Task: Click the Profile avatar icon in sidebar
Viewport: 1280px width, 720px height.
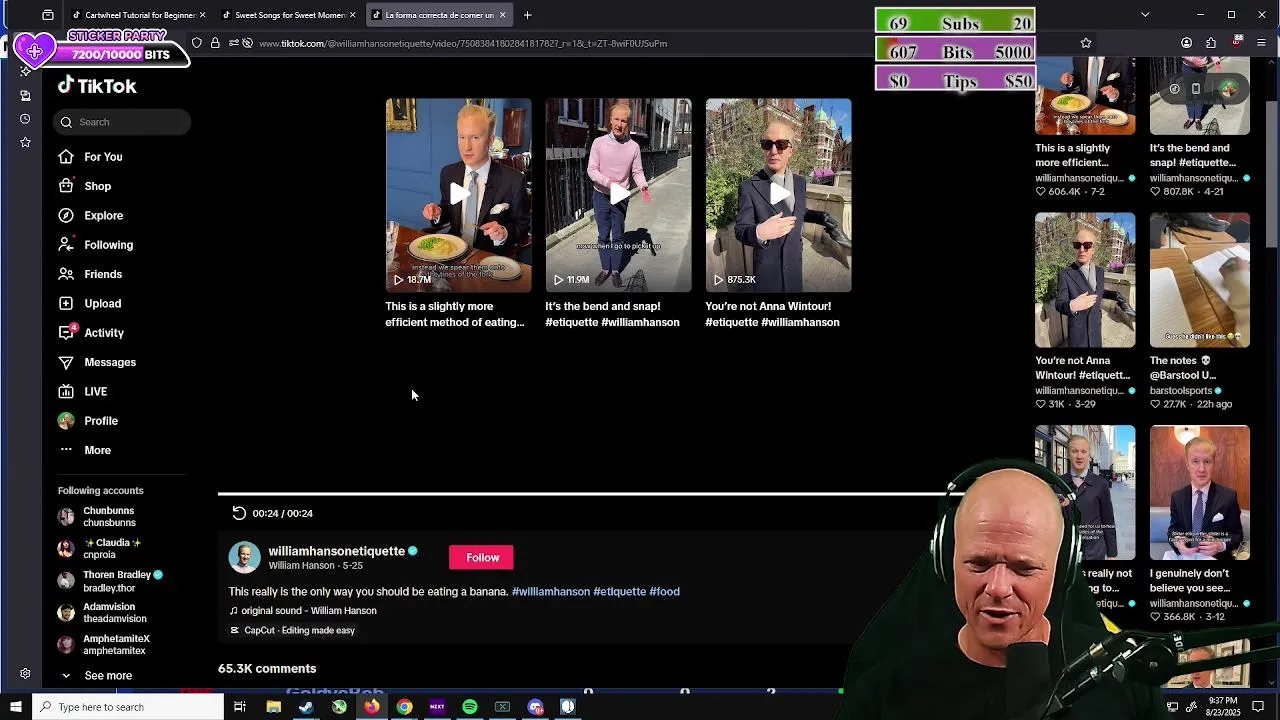Action: (66, 421)
